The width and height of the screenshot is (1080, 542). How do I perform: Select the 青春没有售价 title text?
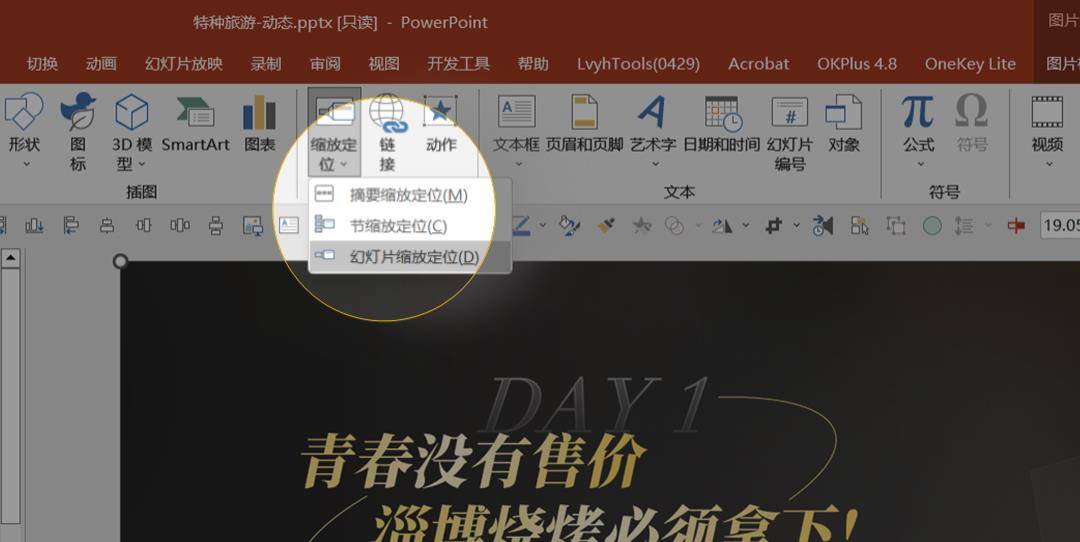474,460
